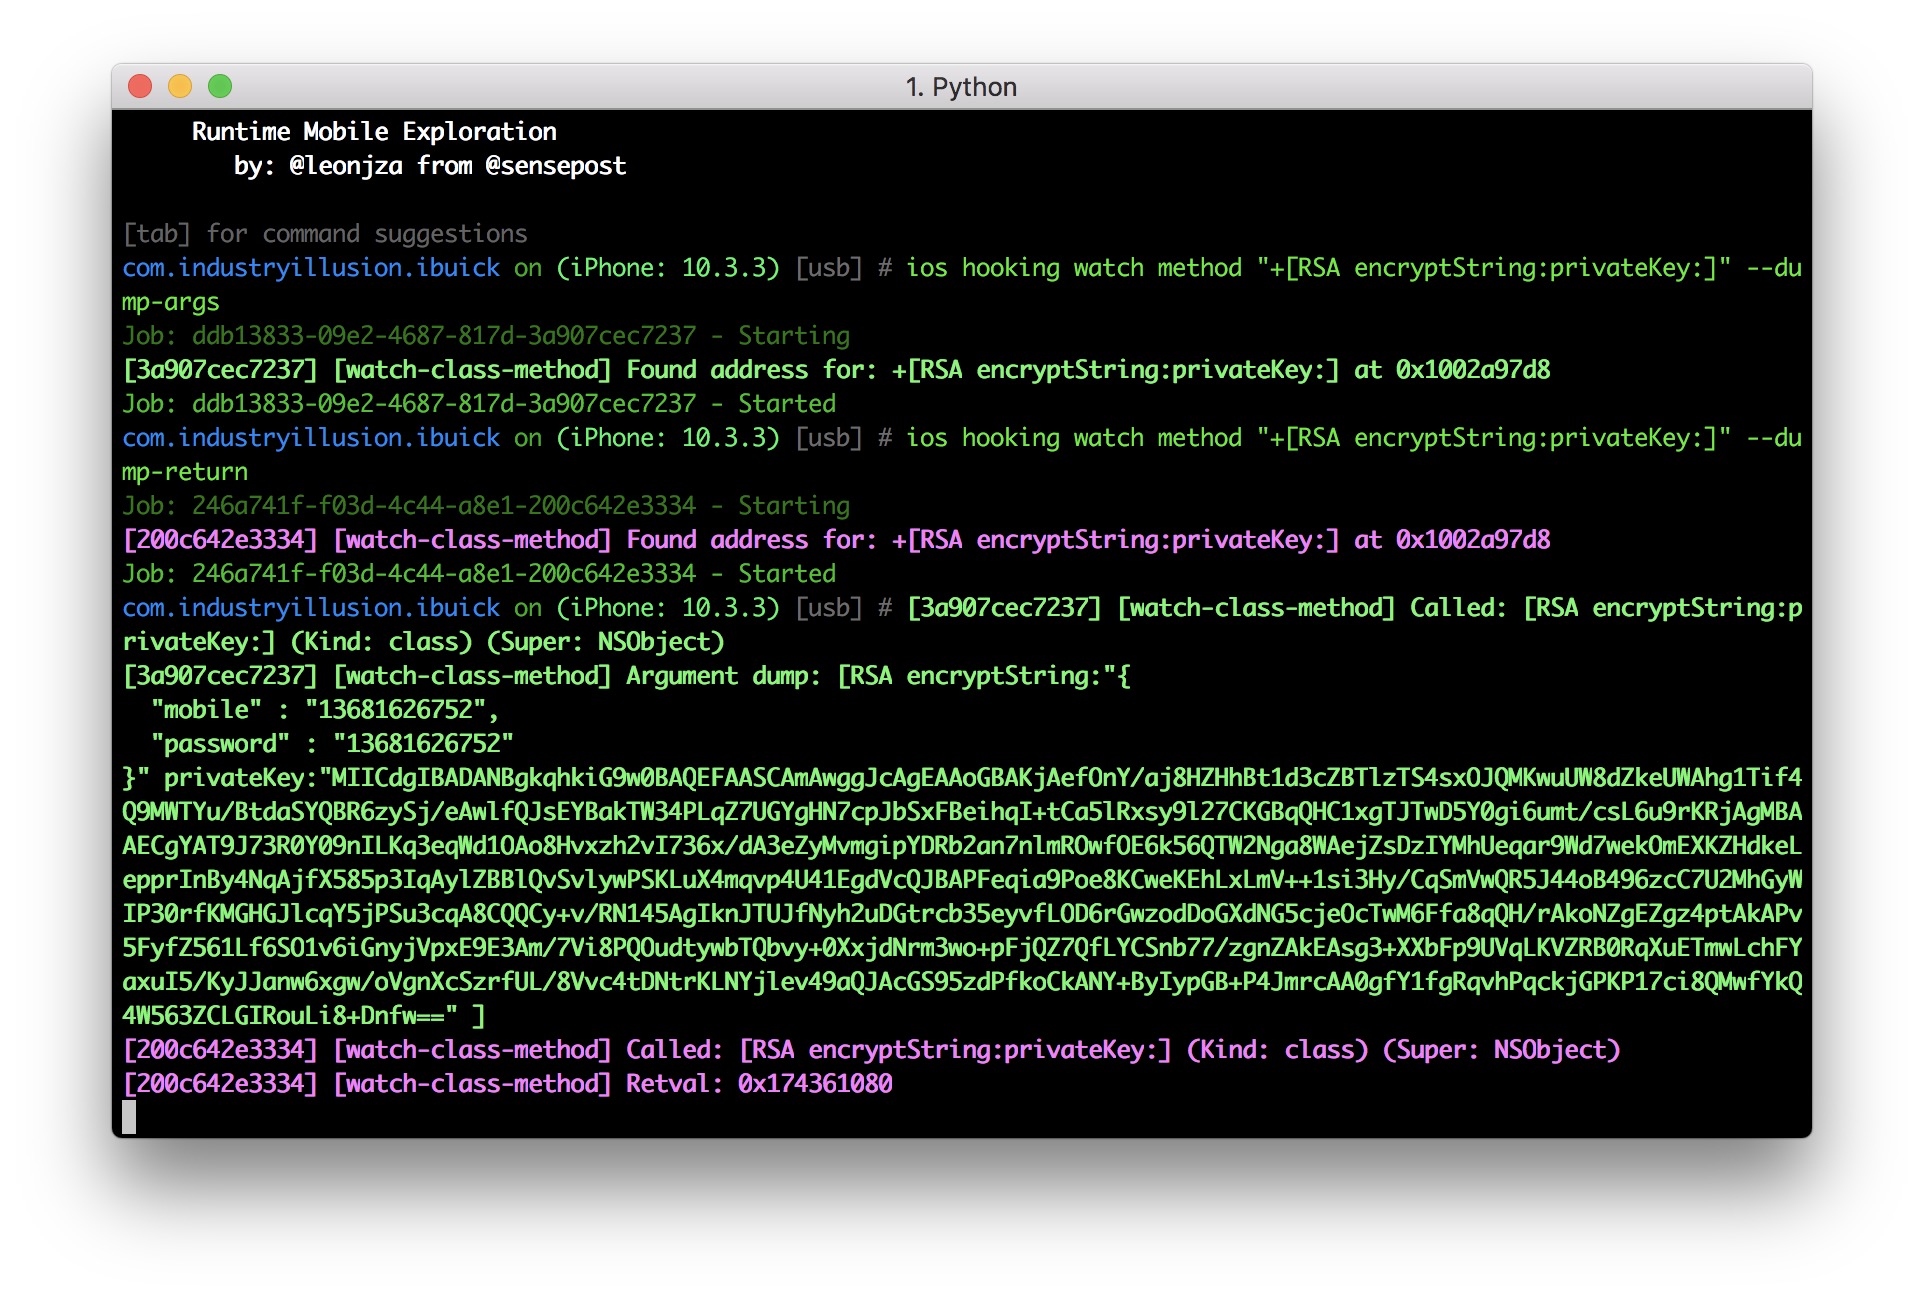Click the "password" JSON entry line
This screenshot has width=1924, height=1298.
point(332,744)
